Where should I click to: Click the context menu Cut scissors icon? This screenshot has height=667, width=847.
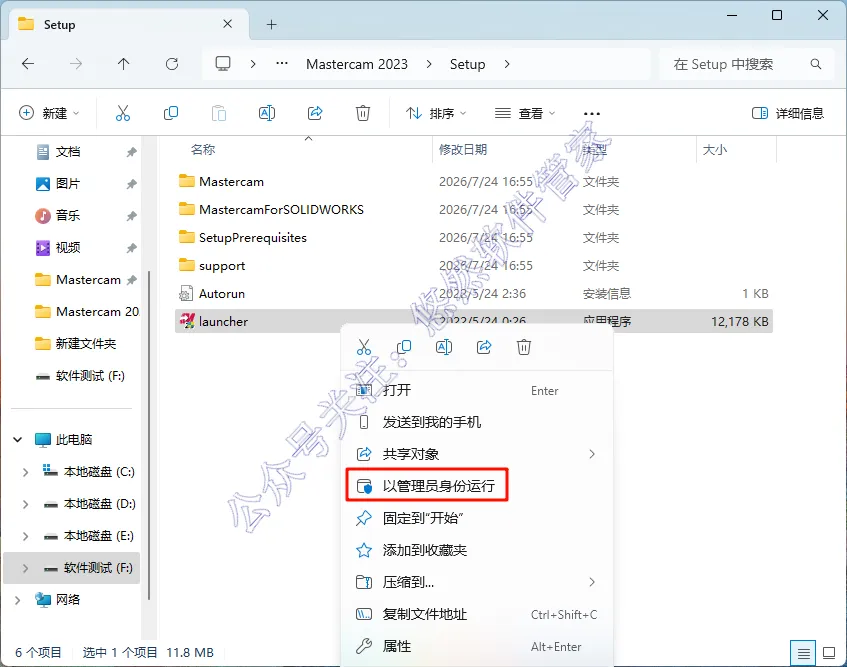(364, 347)
